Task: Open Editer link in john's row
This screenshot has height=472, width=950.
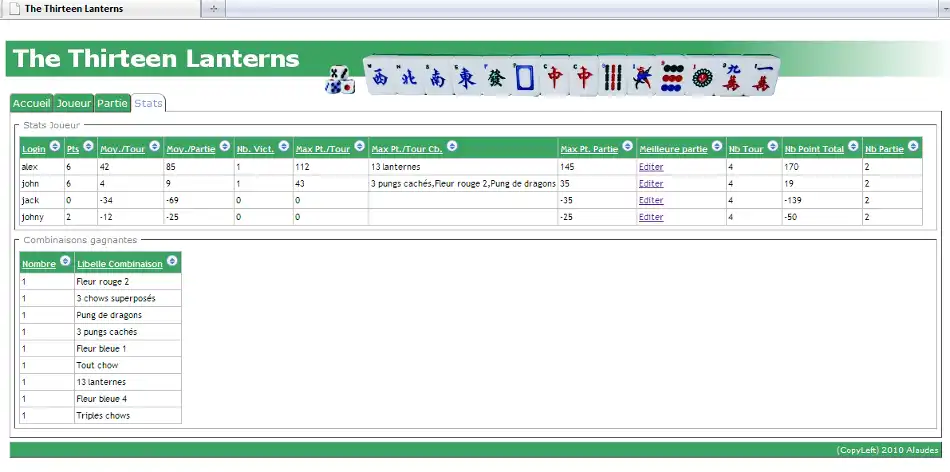Action: point(651,184)
